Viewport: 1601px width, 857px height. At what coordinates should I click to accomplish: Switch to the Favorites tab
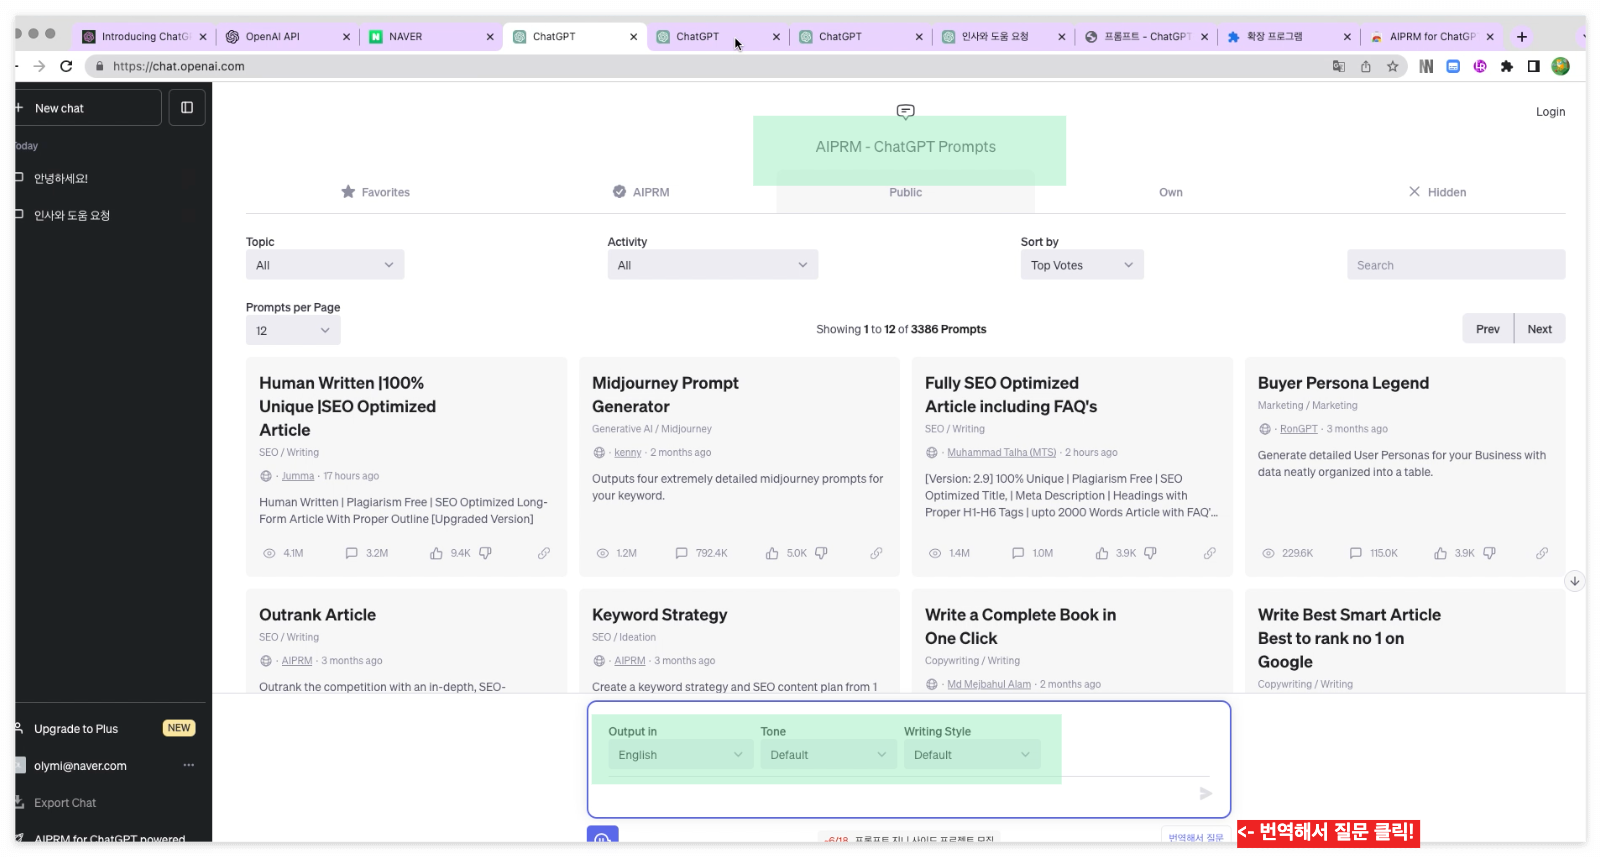(x=376, y=192)
